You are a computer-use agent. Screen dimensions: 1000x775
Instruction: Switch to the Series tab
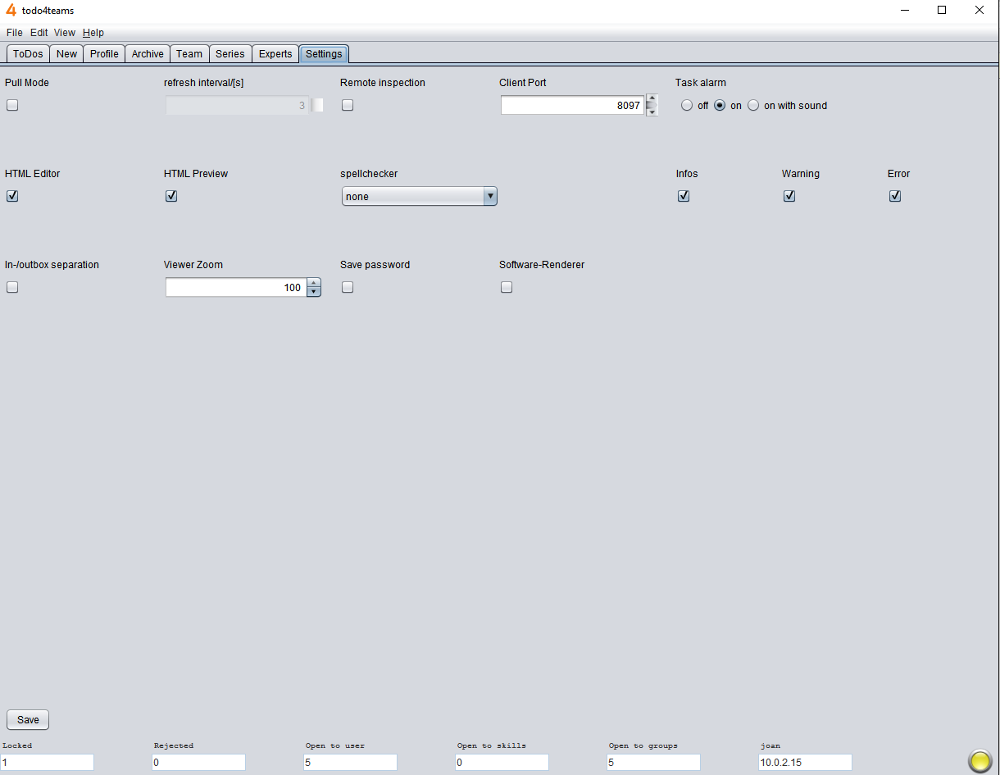click(230, 54)
